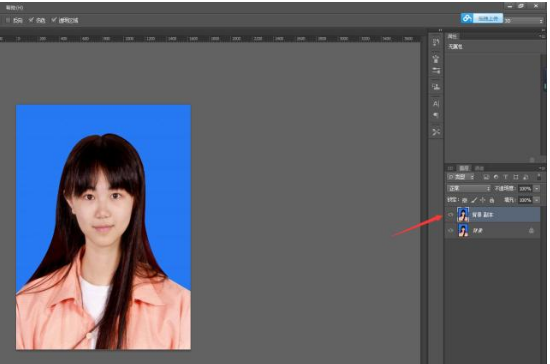Open the workspace 3D selector
The height and width of the screenshot is (364, 550).
[524, 21]
